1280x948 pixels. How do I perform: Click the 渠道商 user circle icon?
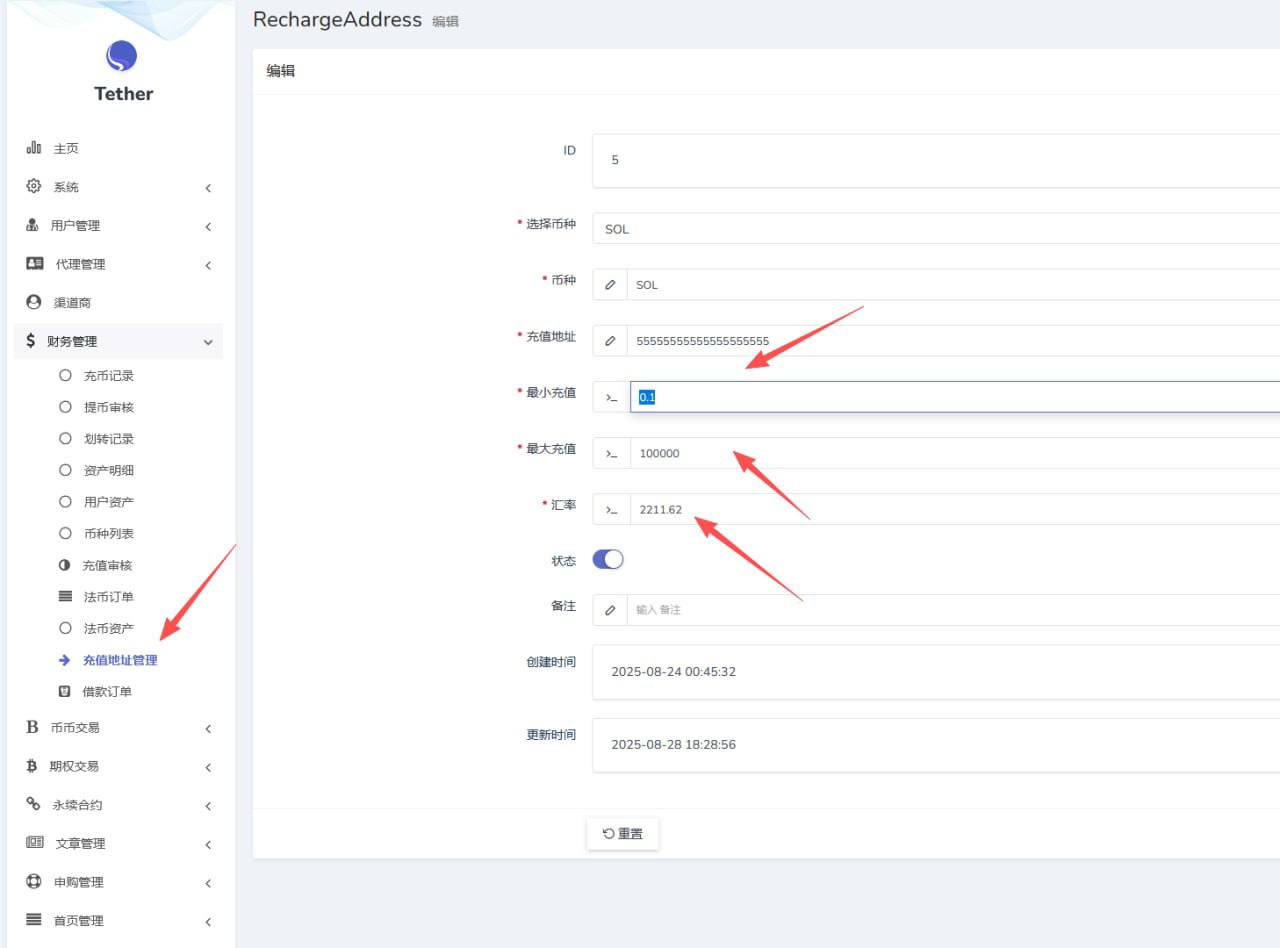tap(34, 302)
